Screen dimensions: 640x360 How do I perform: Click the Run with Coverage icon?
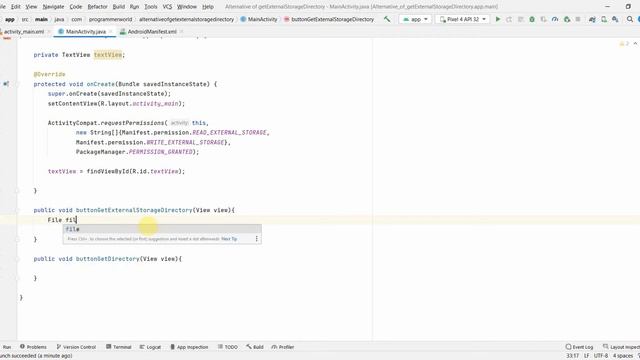(543, 19)
